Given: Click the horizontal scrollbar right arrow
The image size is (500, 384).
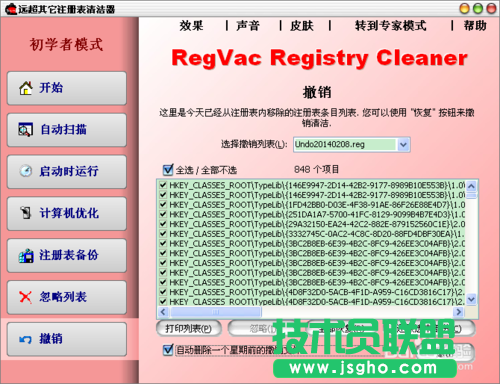Looking at the screenshot, I should 459,312.
